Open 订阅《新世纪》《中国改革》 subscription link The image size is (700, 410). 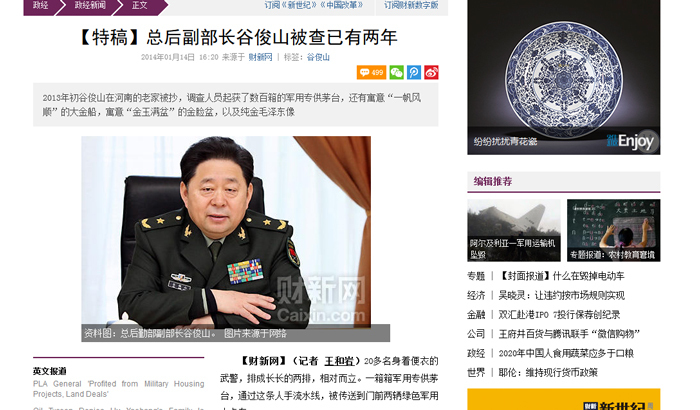coord(313,5)
